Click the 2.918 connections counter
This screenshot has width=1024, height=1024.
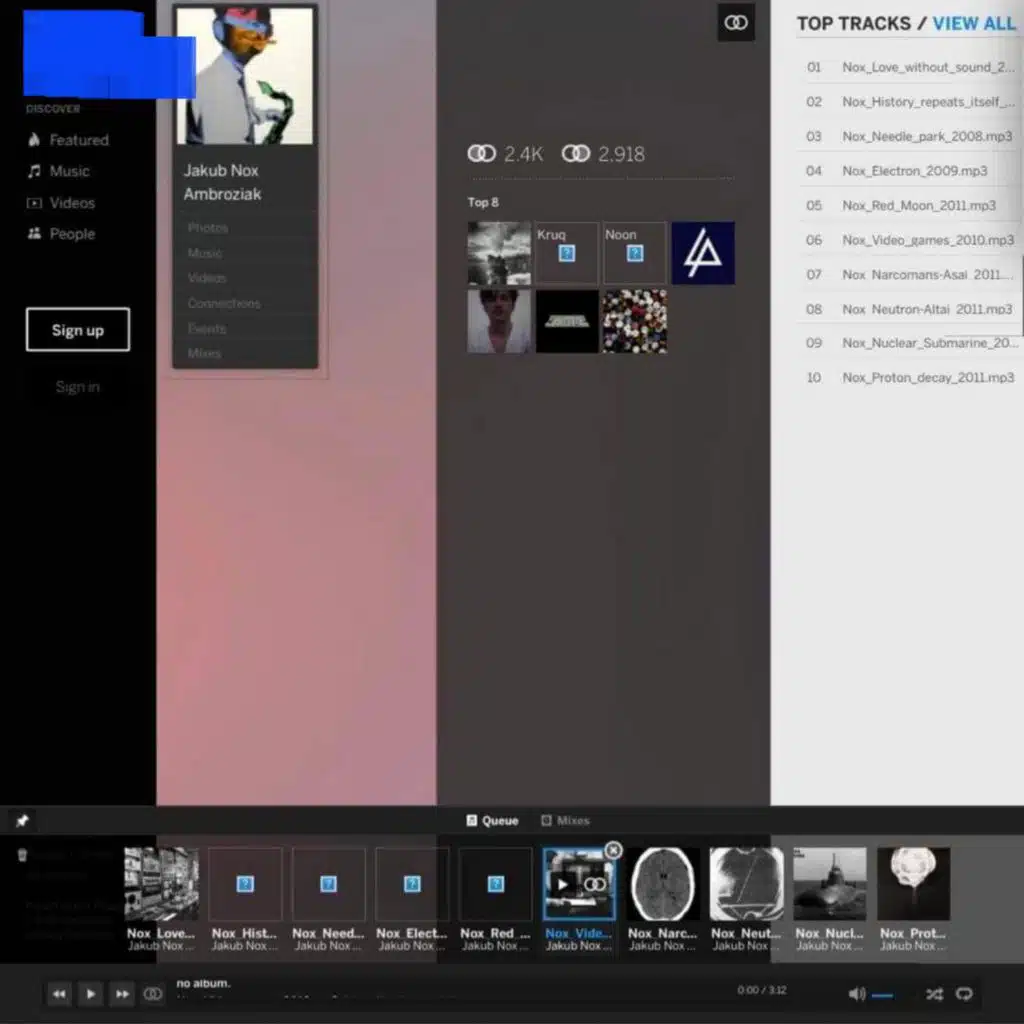point(603,154)
